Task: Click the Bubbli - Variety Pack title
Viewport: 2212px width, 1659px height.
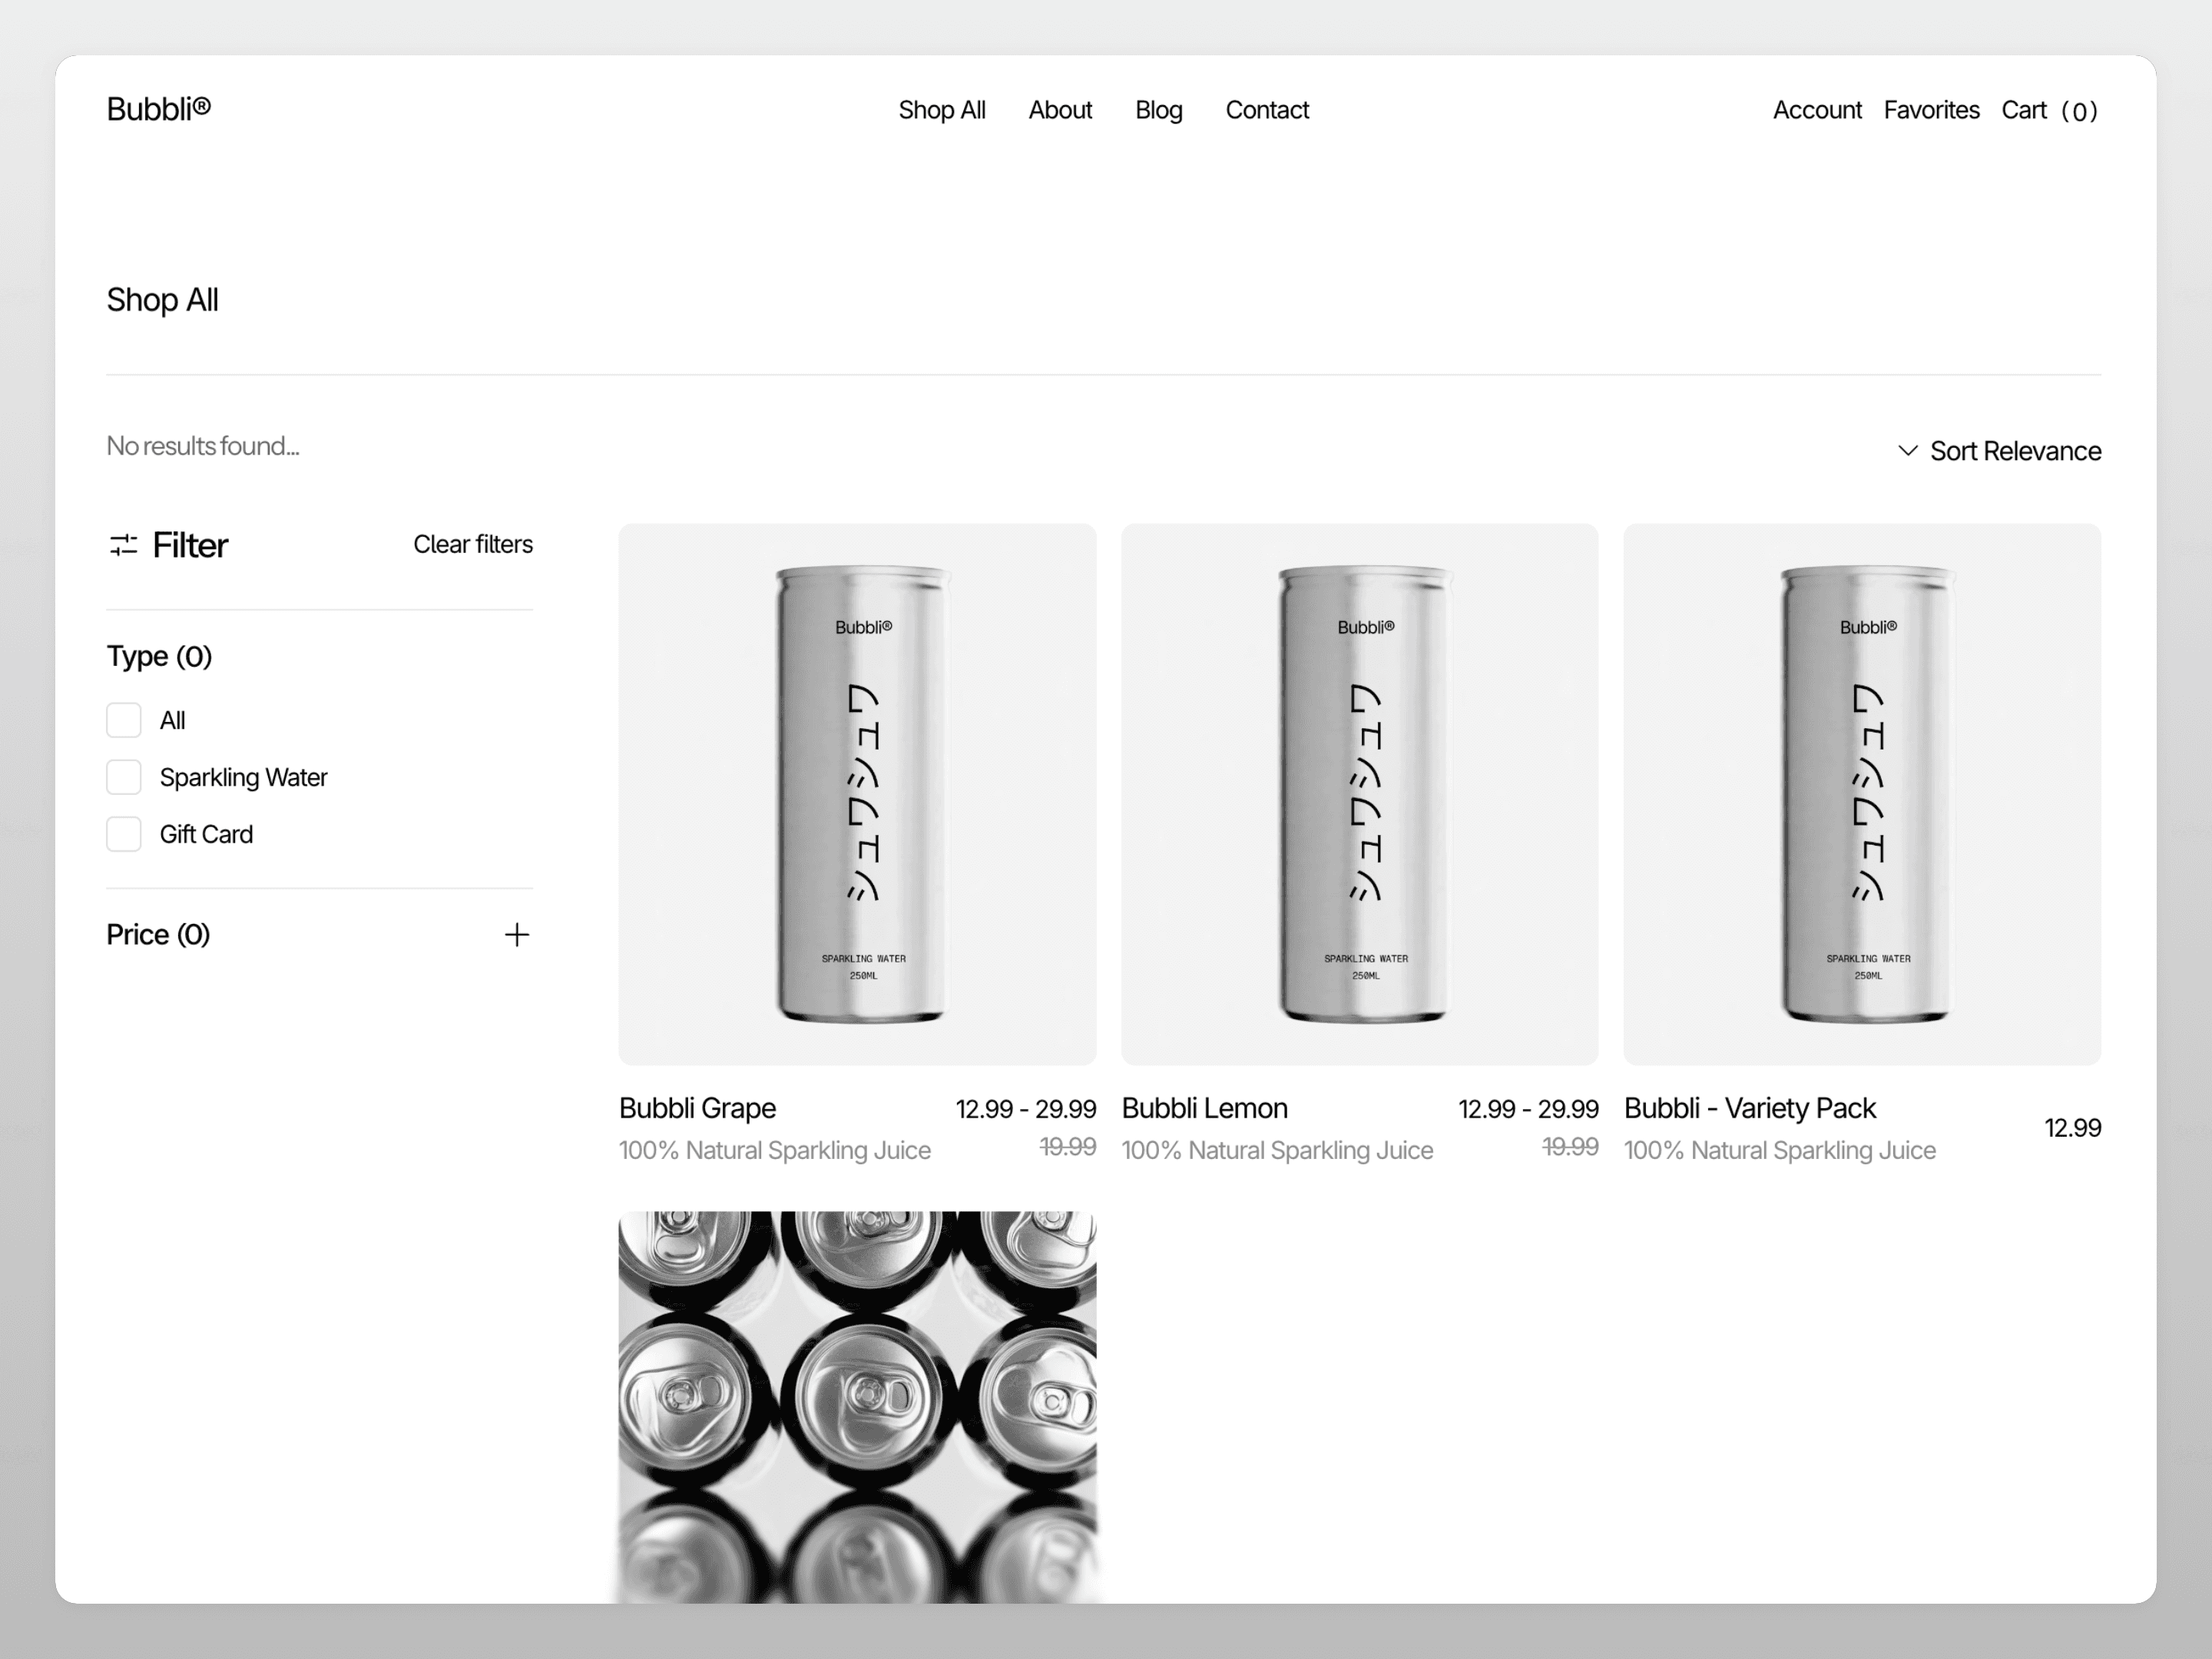Action: click(1749, 1108)
